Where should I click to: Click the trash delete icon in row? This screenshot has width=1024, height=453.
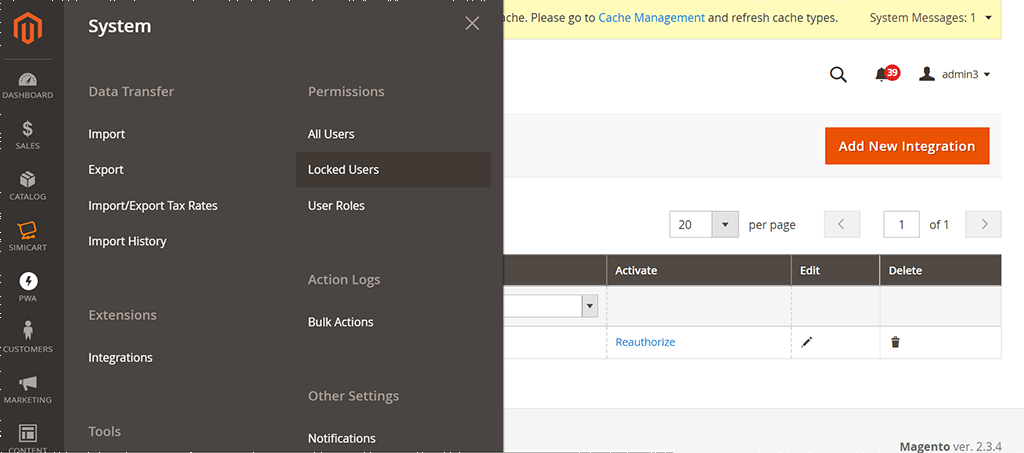tap(895, 342)
